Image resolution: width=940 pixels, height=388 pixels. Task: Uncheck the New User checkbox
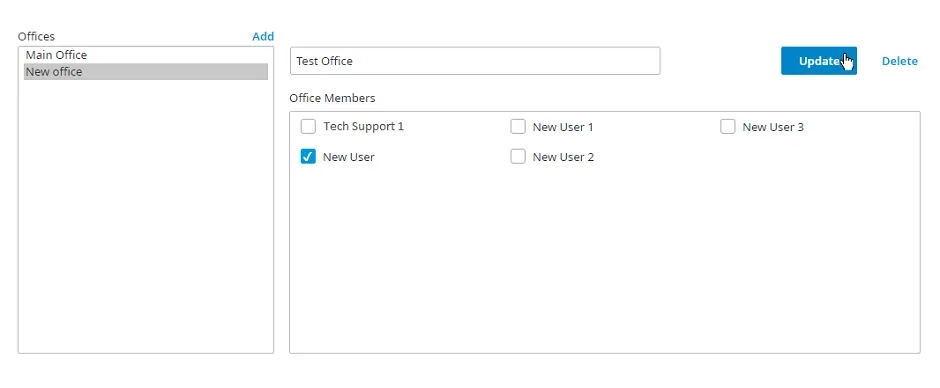click(308, 157)
